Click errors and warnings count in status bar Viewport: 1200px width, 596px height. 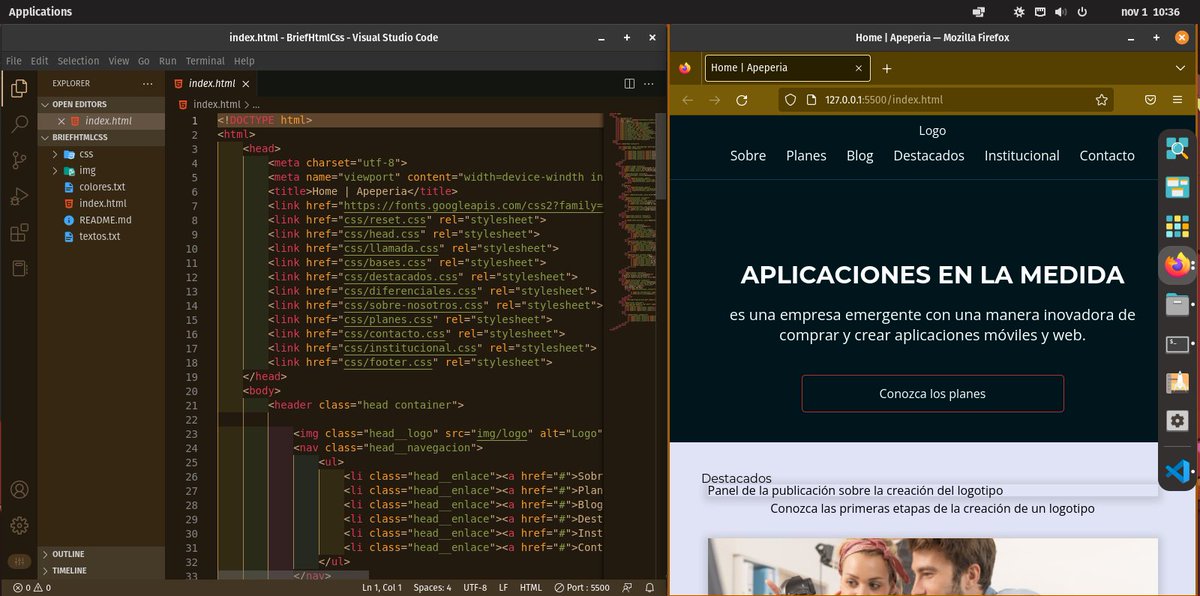32,588
